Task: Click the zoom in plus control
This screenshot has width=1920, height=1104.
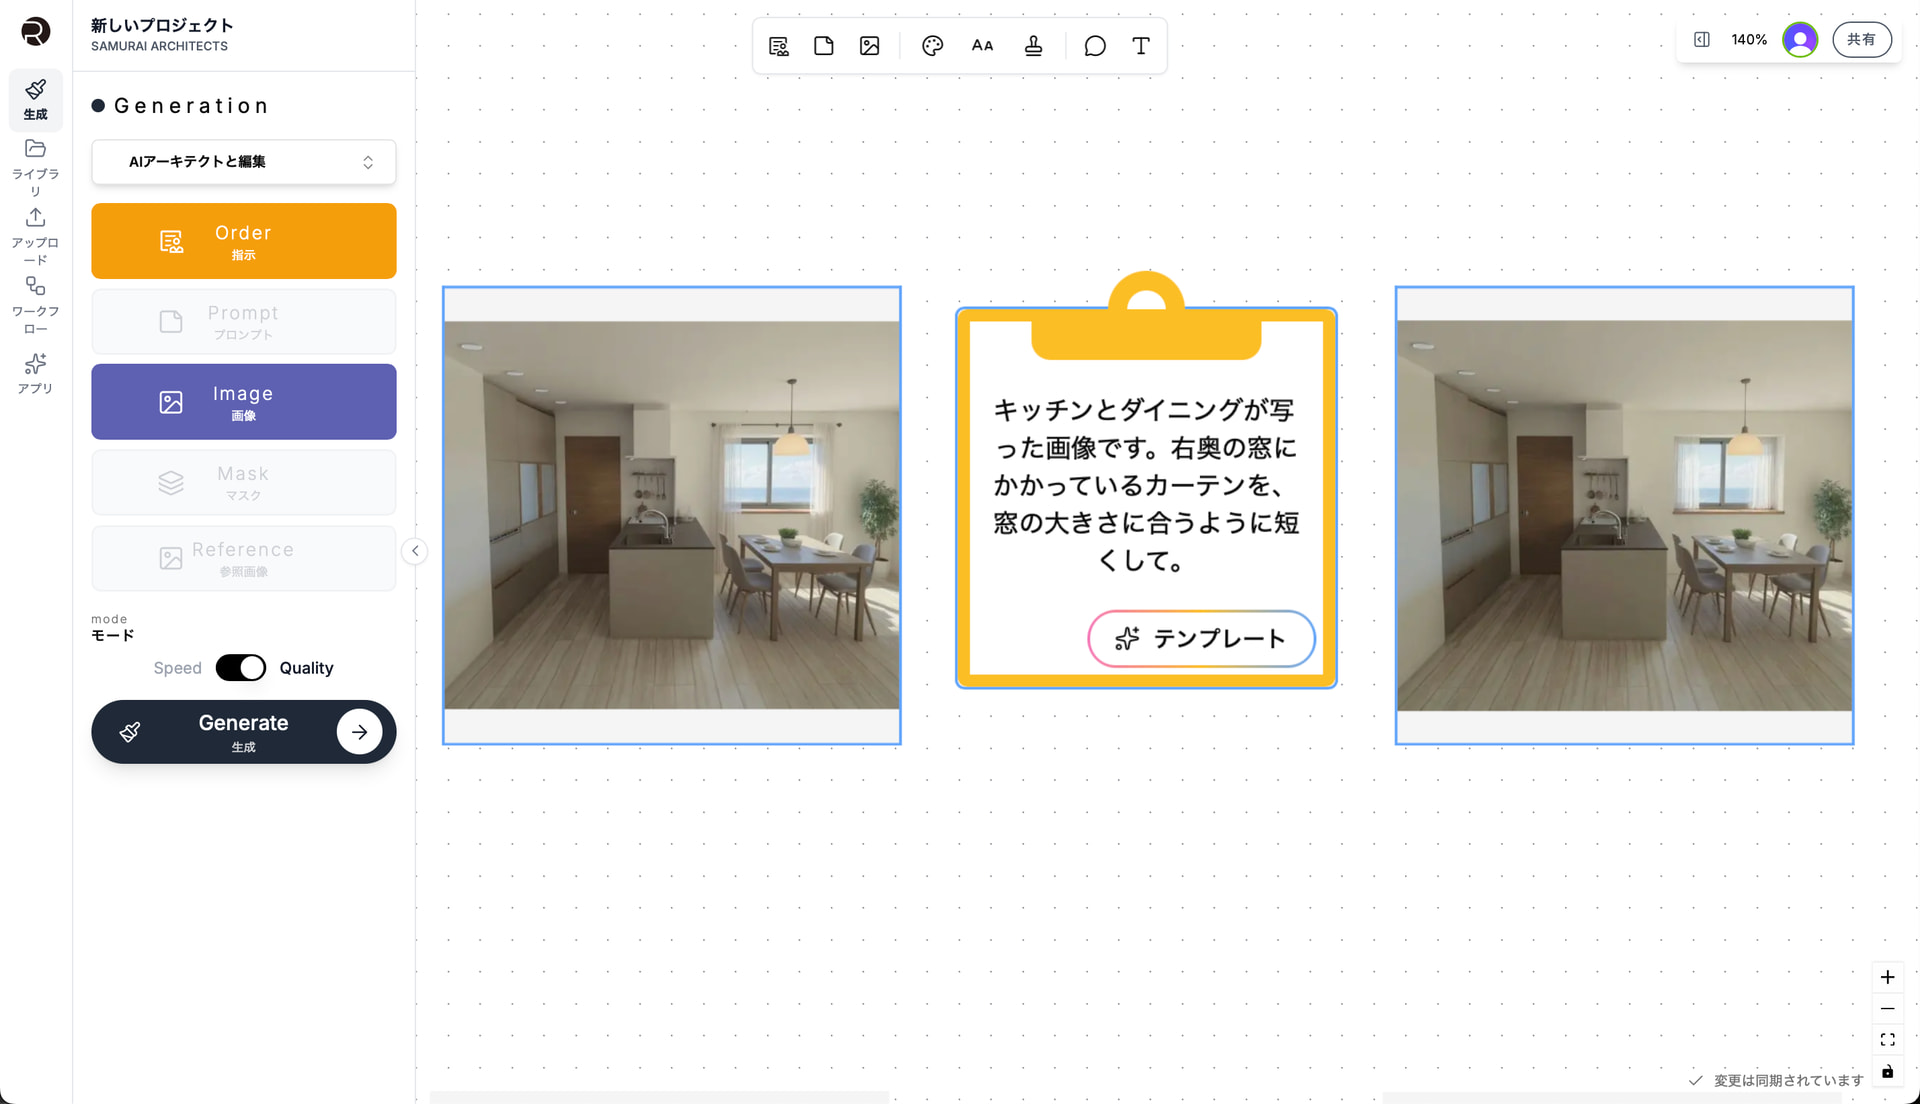Action: (1887, 977)
